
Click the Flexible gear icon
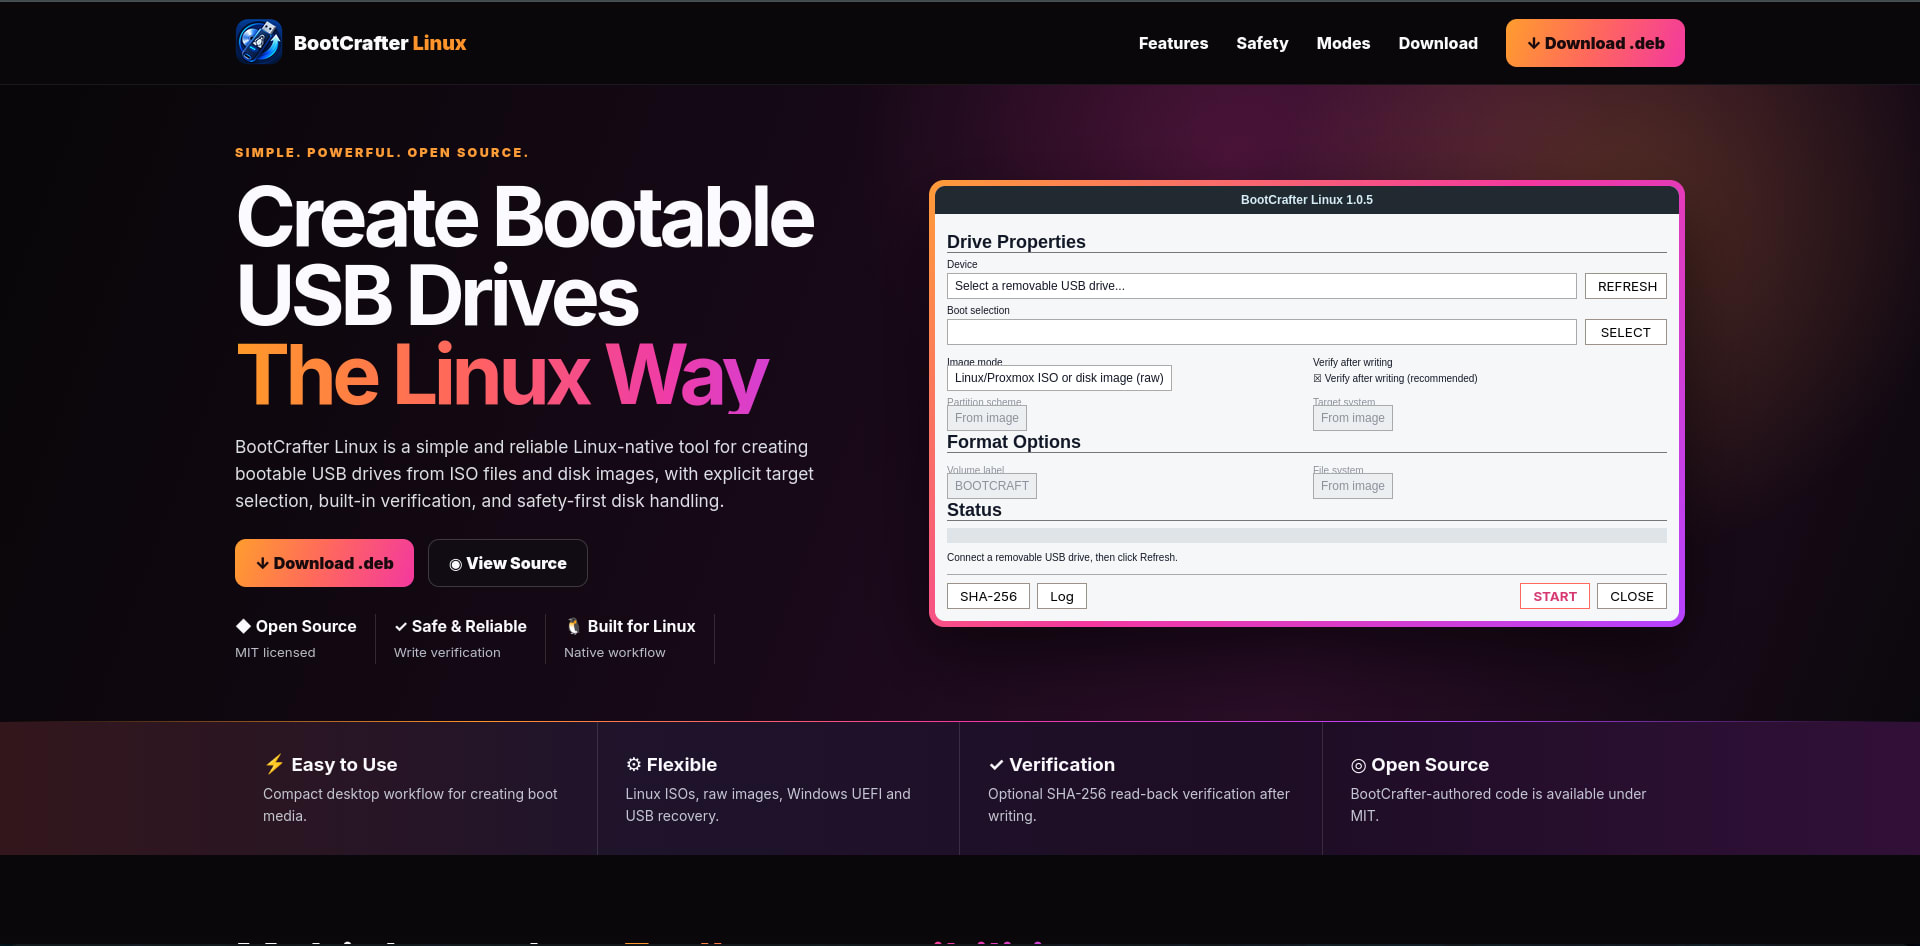(x=633, y=764)
